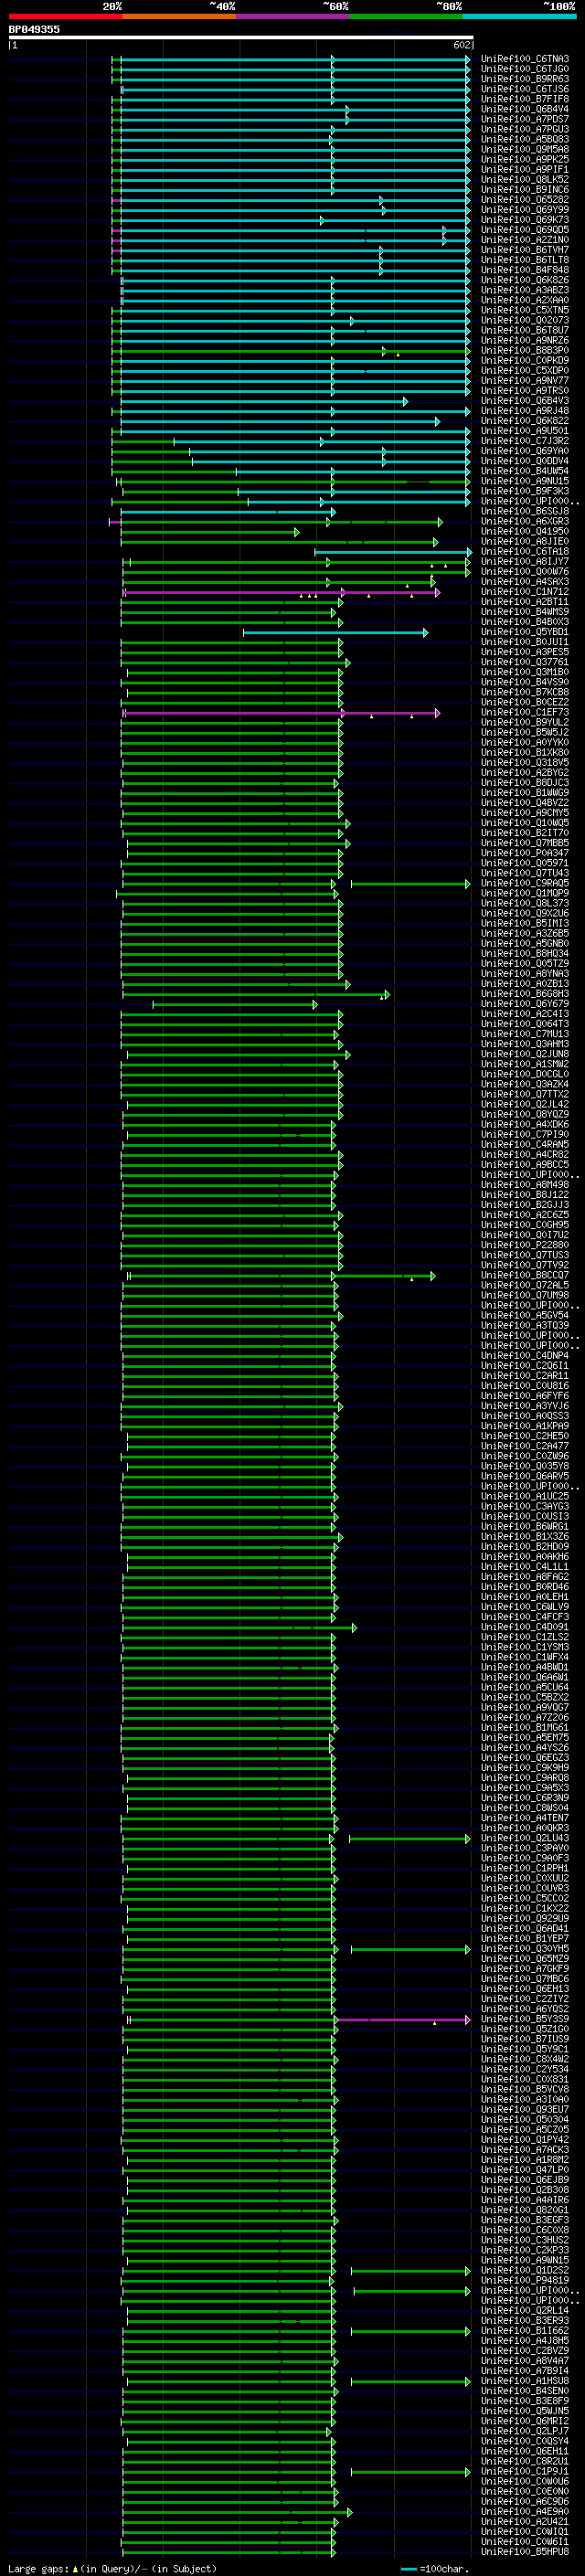Click the green ~80% identity legend bar
The image size is (585, 2576).
pyautogui.click(x=406, y=16)
